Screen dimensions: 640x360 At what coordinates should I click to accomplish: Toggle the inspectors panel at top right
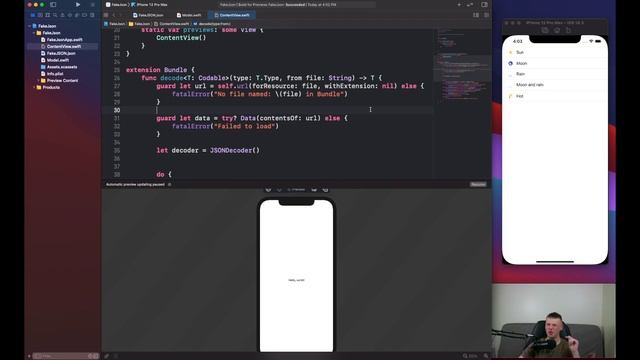pyautogui.click(x=484, y=4)
